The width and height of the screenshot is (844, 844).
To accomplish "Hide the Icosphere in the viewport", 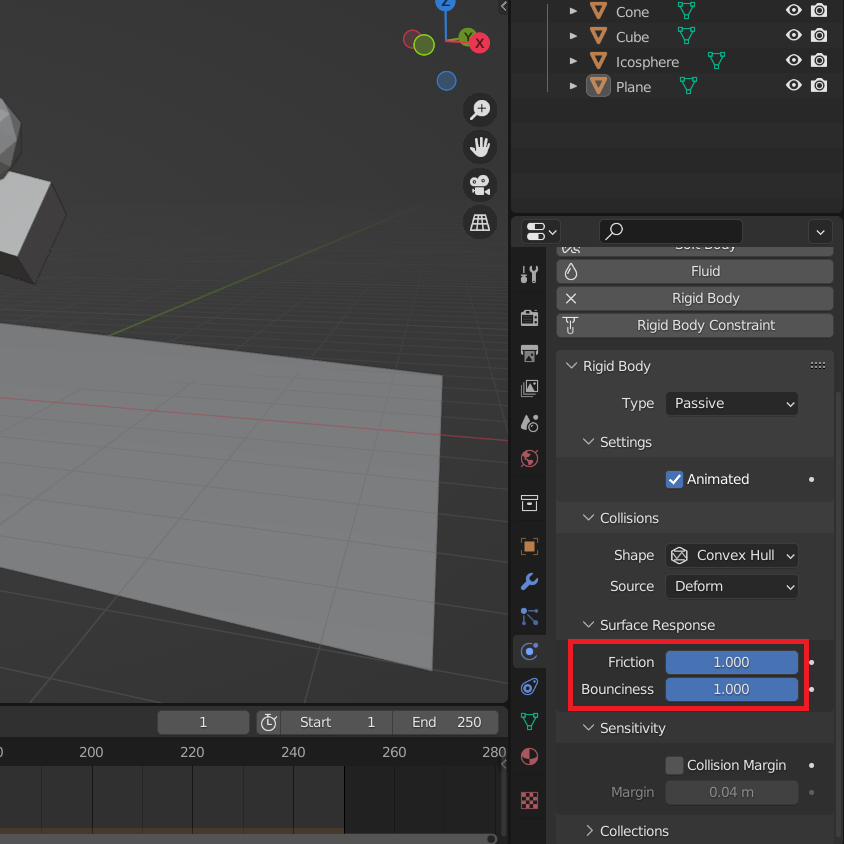I will (794, 61).
